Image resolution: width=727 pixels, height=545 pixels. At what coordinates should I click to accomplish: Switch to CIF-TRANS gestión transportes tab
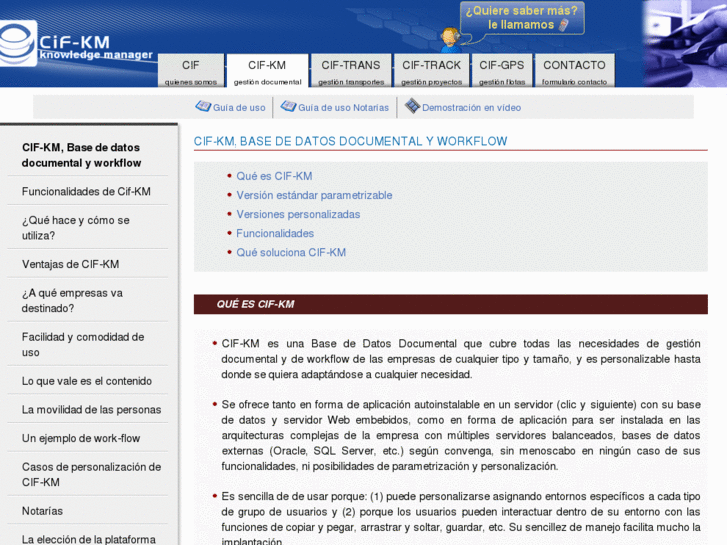pyautogui.click(x=351, y=71)
